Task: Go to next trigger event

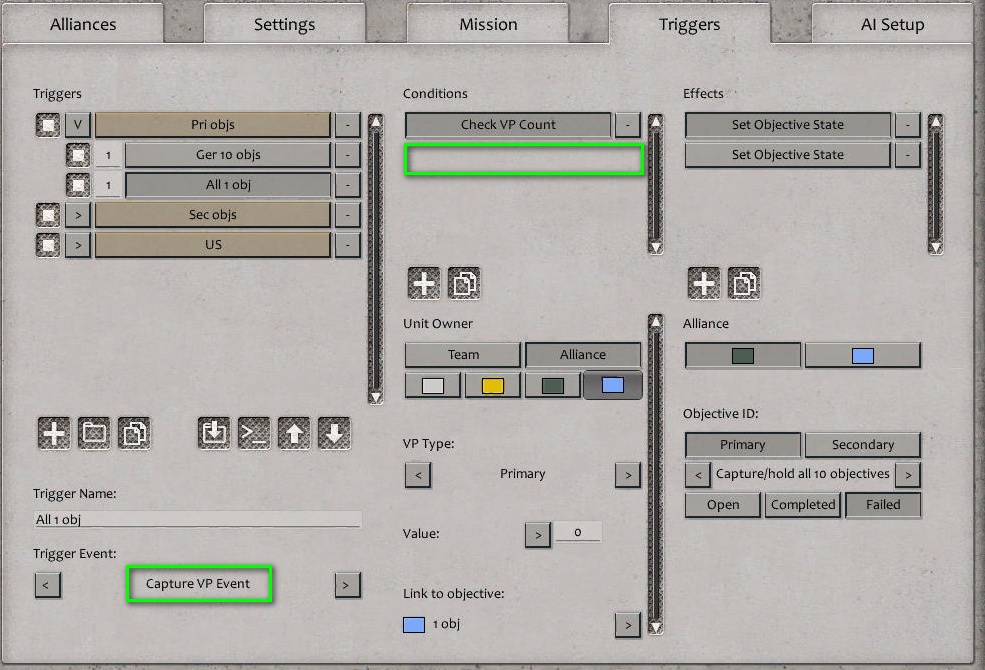Action: coord(347,585)
